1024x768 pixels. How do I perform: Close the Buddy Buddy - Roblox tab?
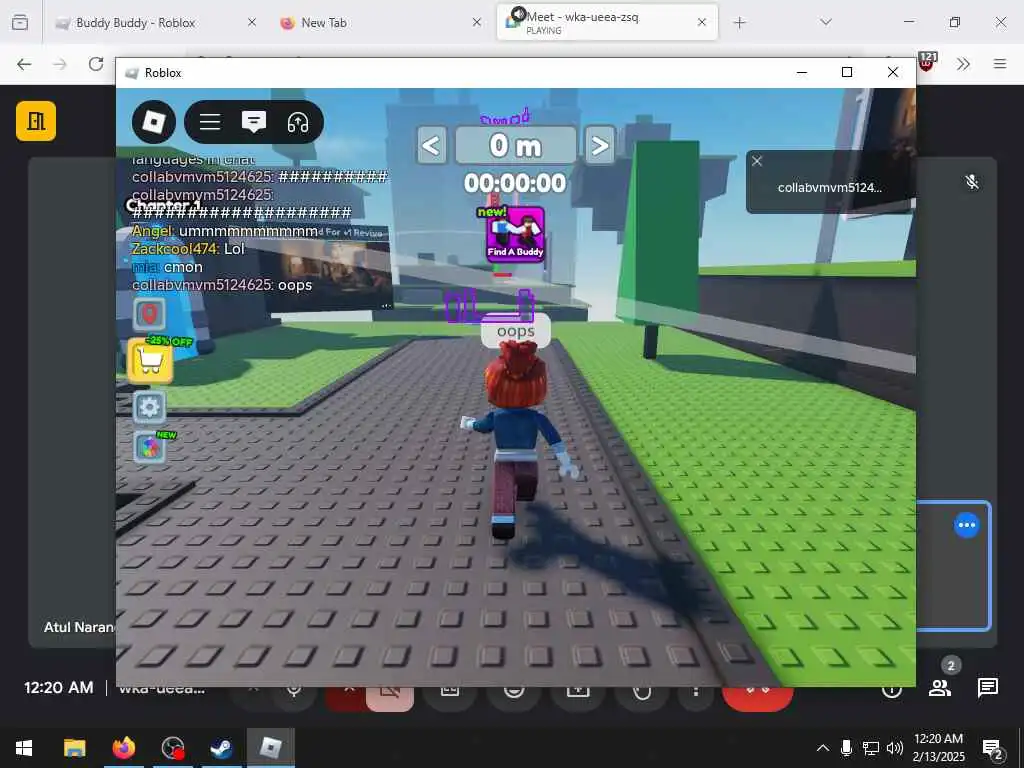click(x=251, y=22)
